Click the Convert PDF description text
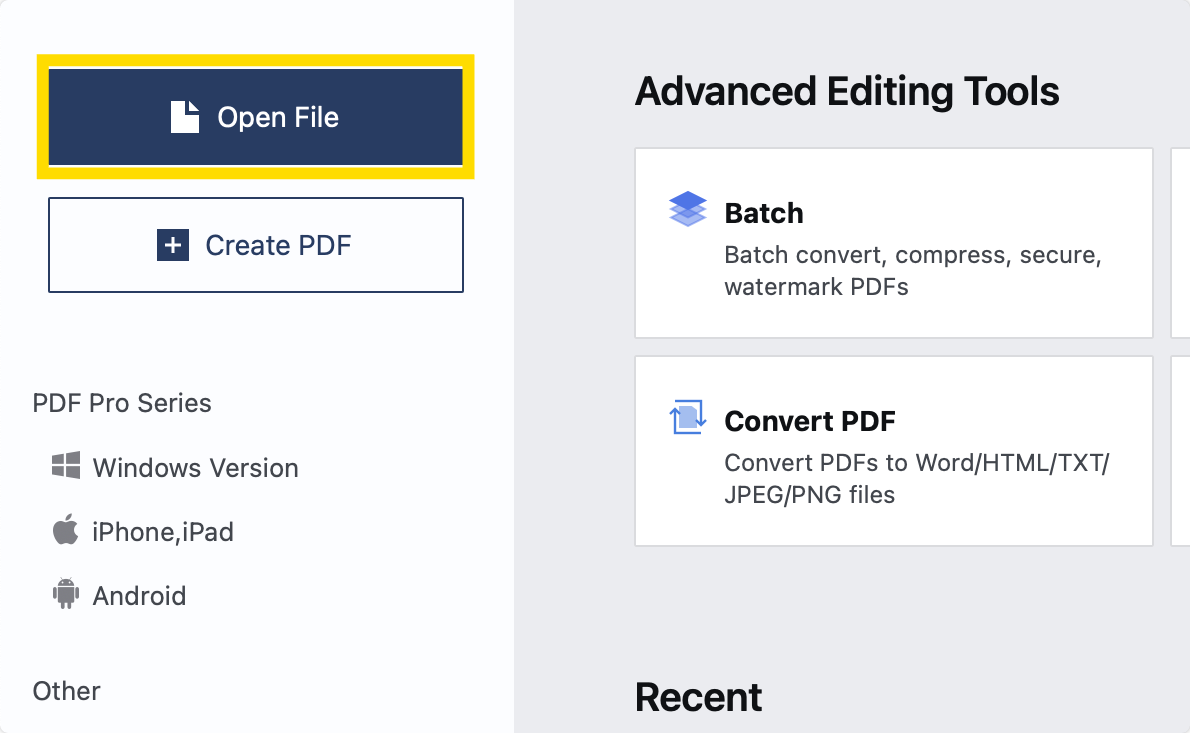This screenshot has width=1190, height=733. [917, 479]
